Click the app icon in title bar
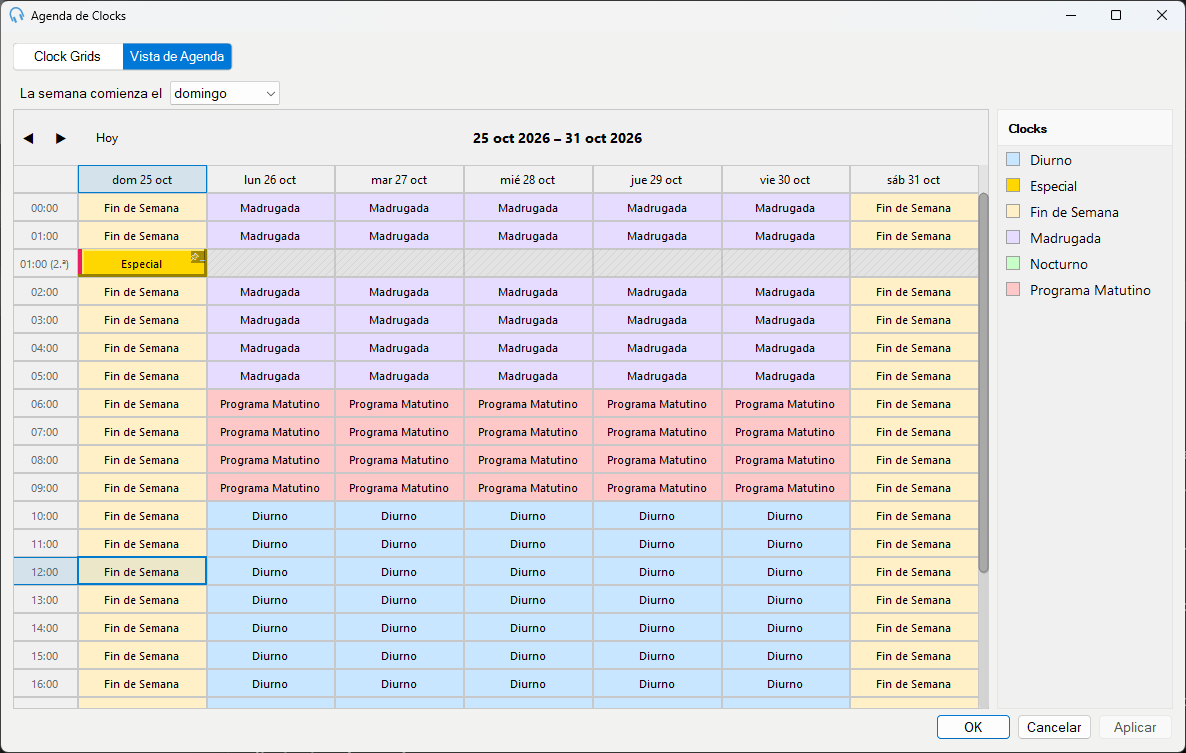This screenshot has height=753, width=1186. (17, 15)
